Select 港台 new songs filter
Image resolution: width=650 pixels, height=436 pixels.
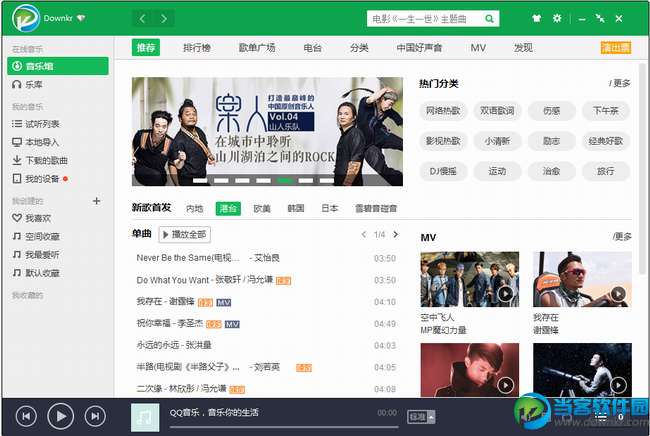point(228,208)
